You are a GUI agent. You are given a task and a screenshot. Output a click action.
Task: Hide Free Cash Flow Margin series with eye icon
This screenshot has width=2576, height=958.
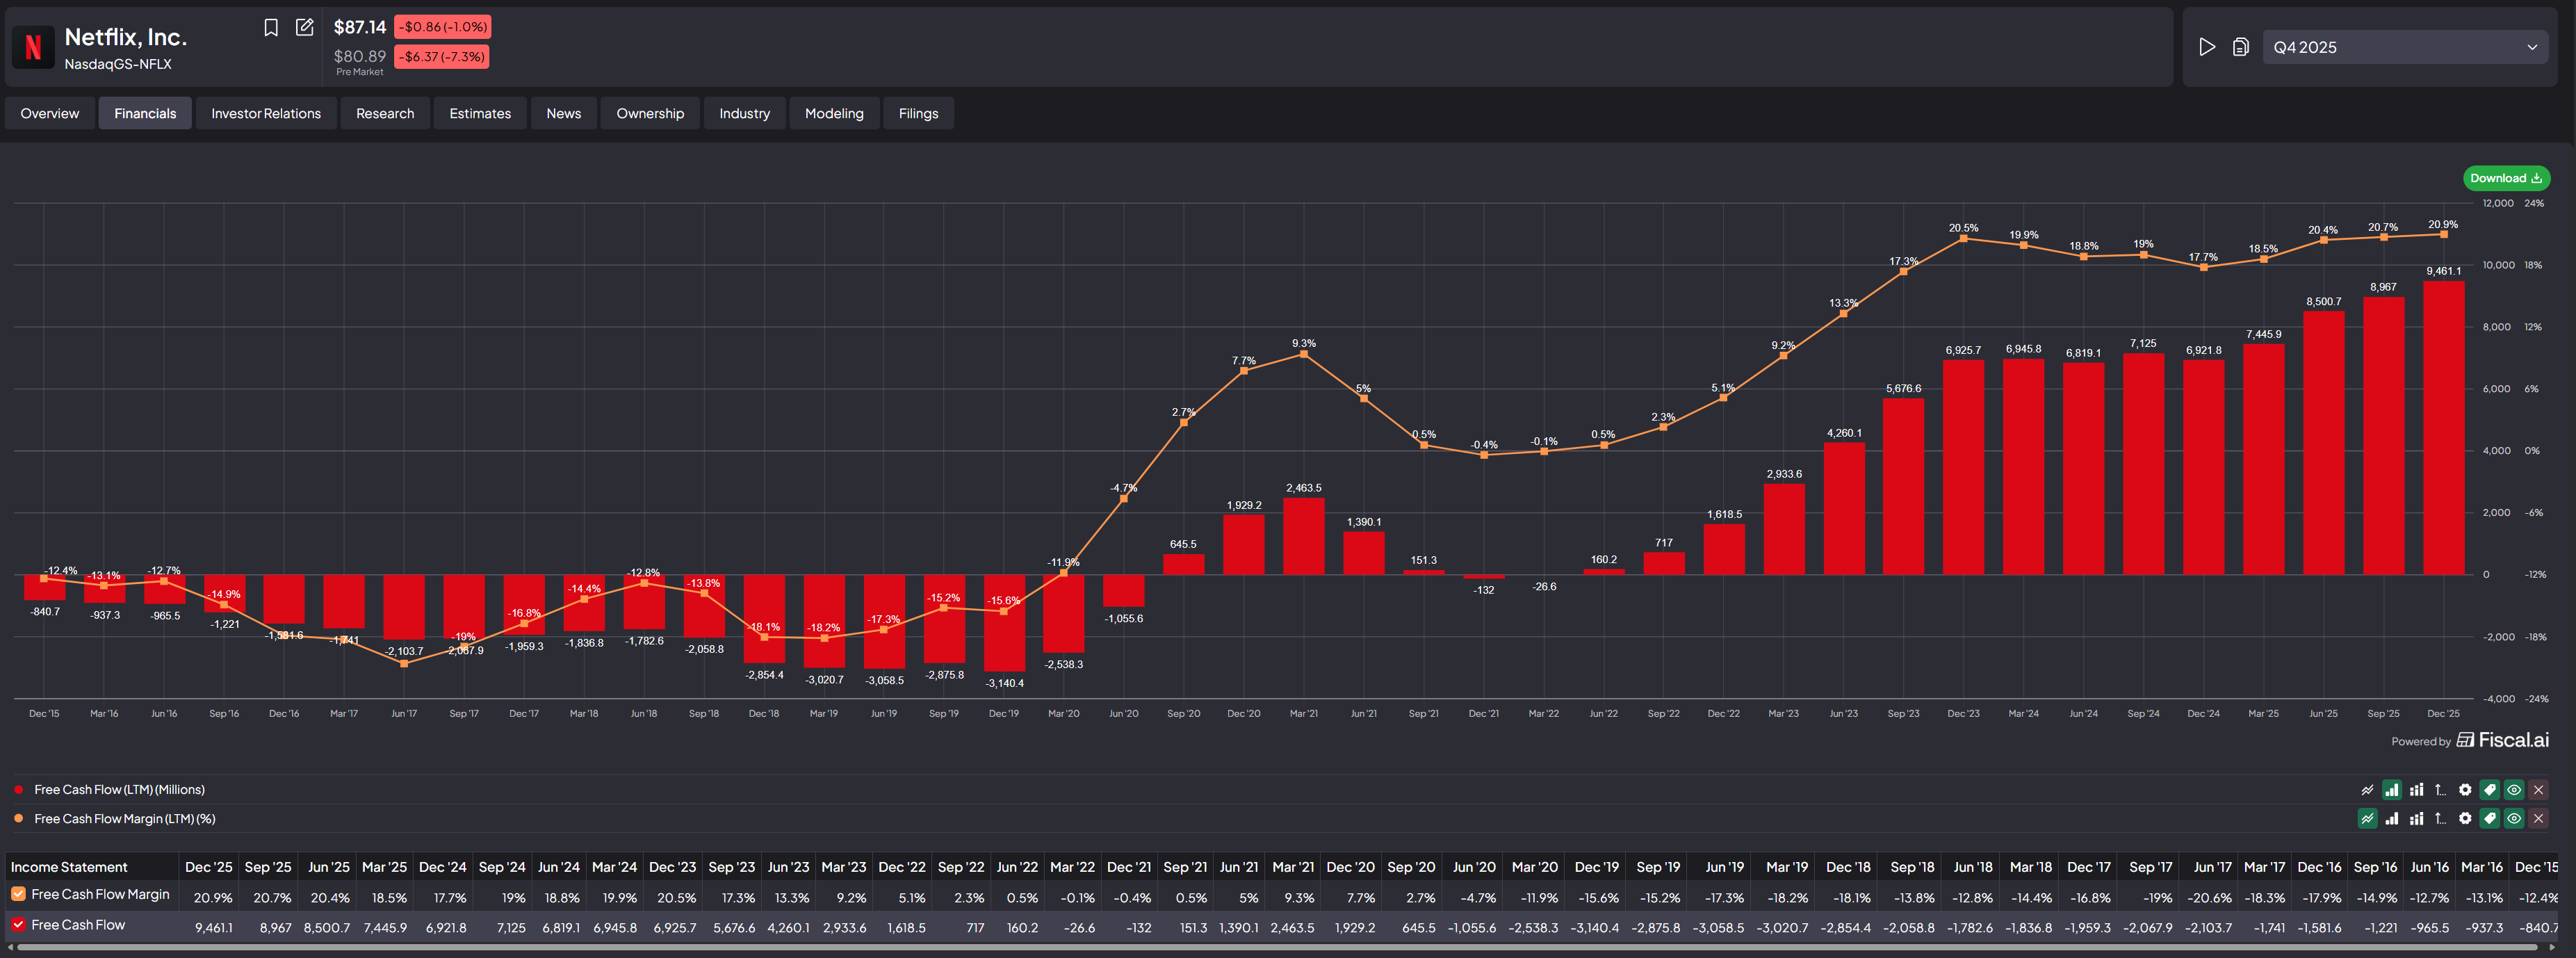(2514, 819)
